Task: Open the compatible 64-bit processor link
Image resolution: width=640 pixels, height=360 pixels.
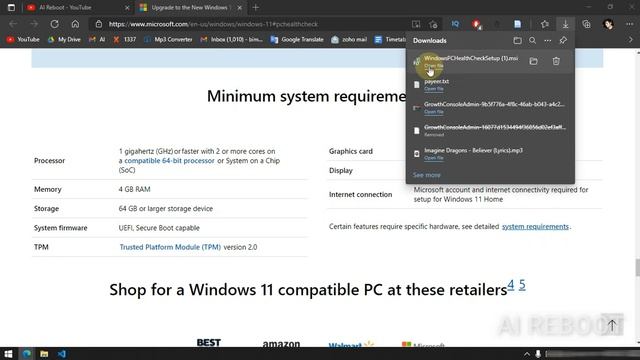Action: click(169, 160)
